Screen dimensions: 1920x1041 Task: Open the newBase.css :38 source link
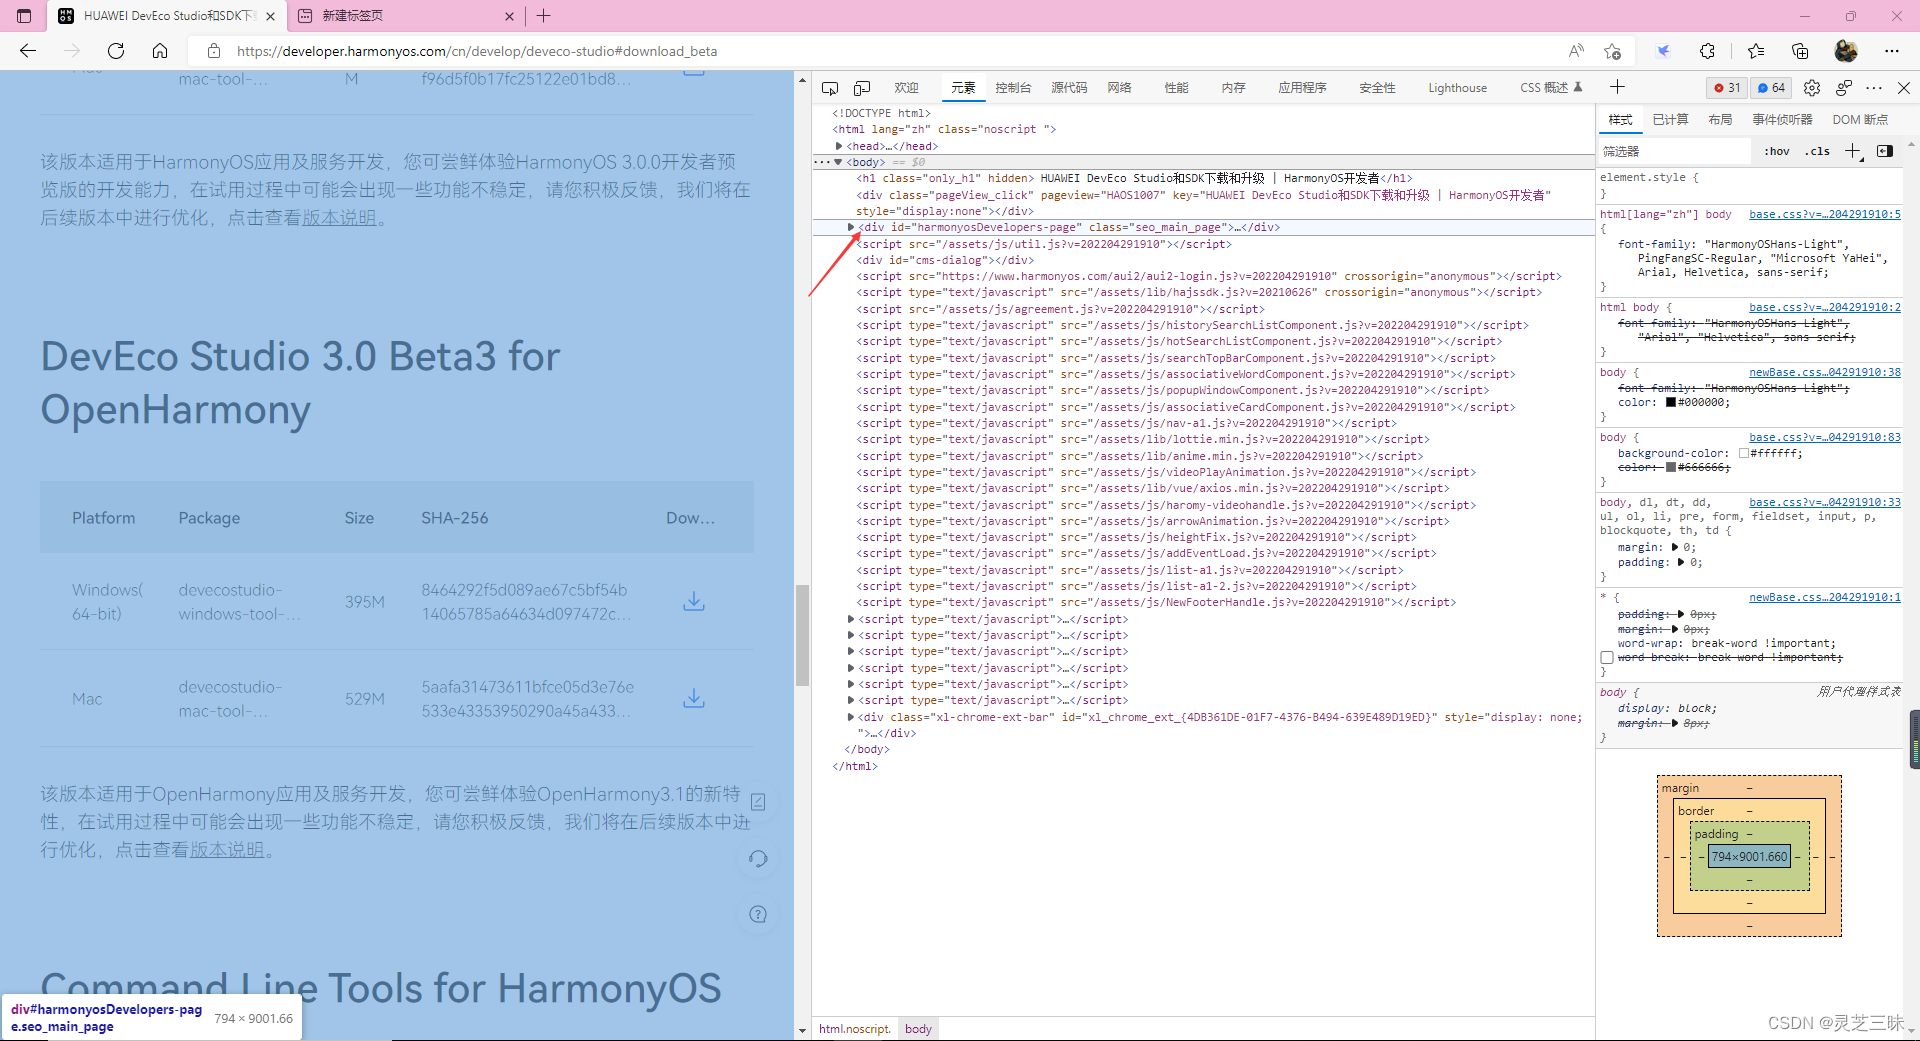click(x=1825, y=372)
